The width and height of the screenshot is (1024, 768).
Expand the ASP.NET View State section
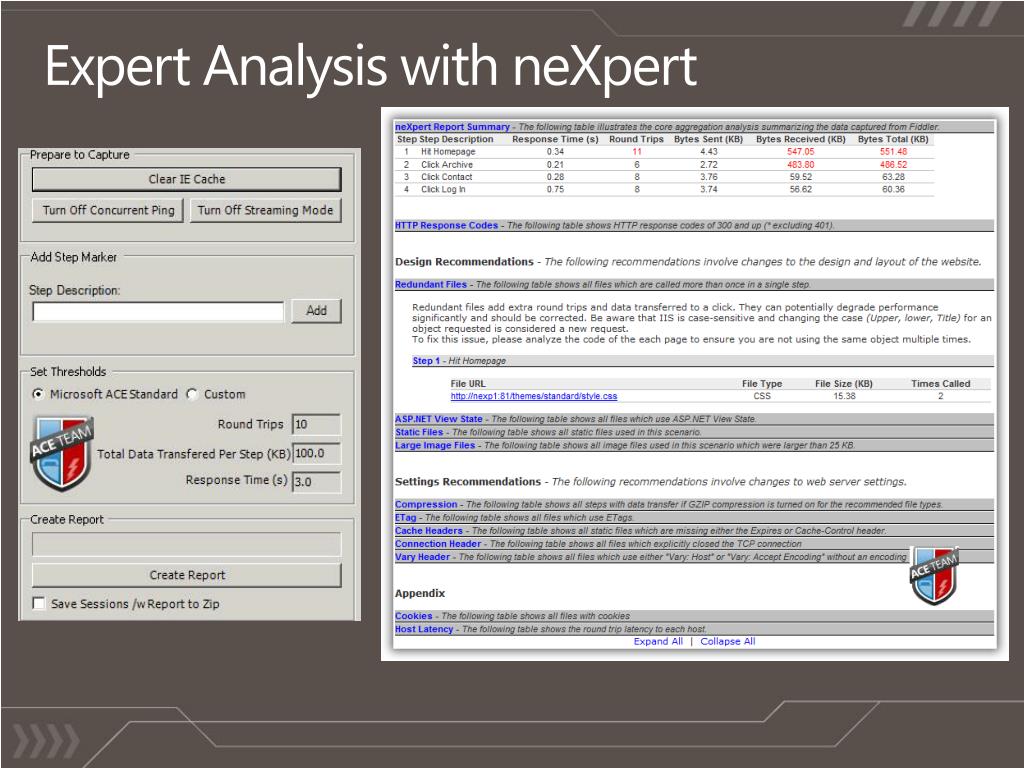pyautogui.click(x=439, y=419)
